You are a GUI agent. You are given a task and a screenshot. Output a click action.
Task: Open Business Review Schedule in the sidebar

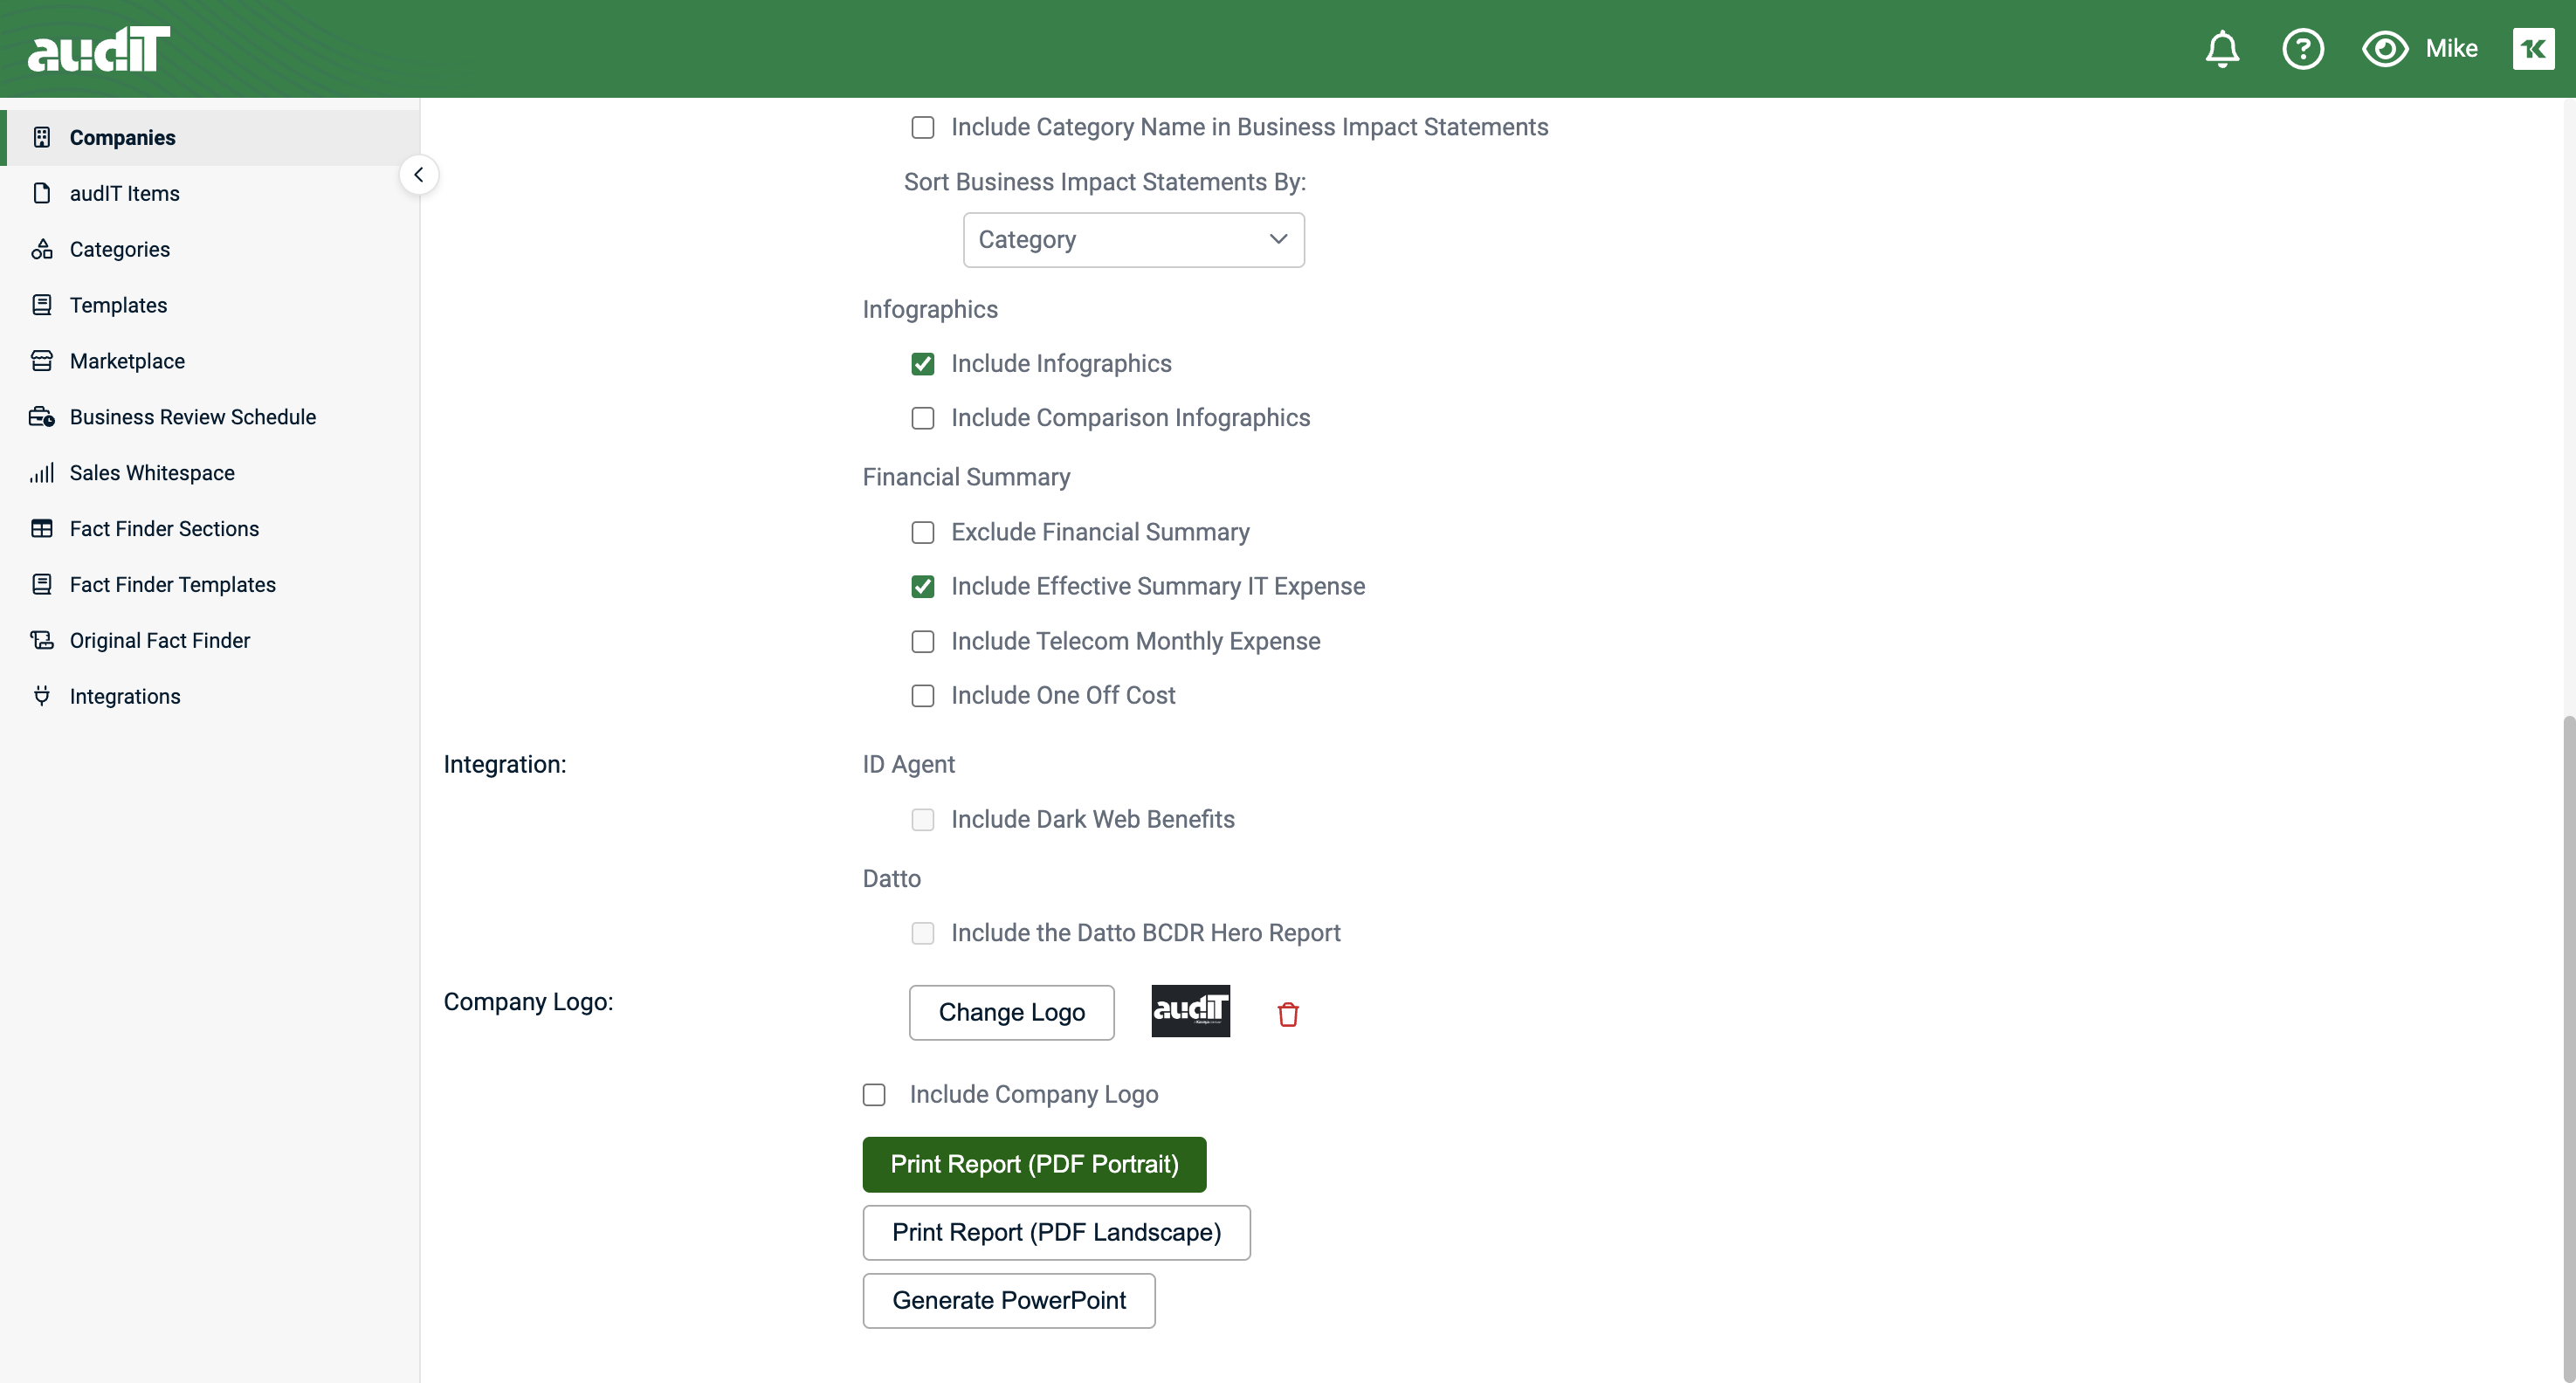click(192, 417)
